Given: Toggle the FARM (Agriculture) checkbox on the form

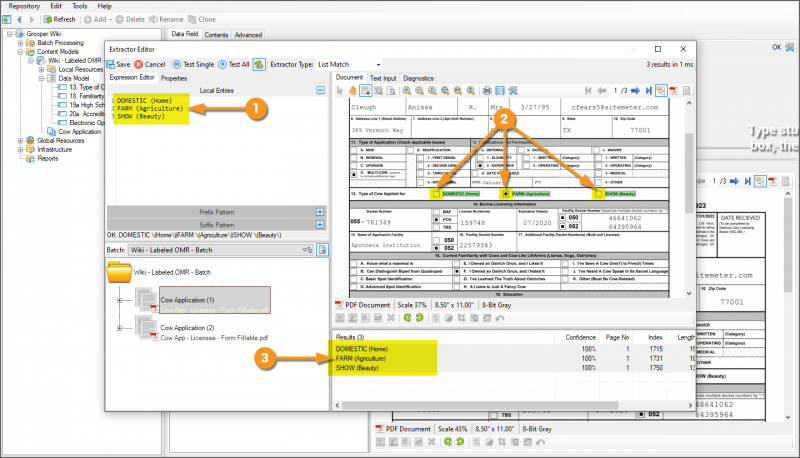Looking at the screenshot, I should [x=504, y=194].
